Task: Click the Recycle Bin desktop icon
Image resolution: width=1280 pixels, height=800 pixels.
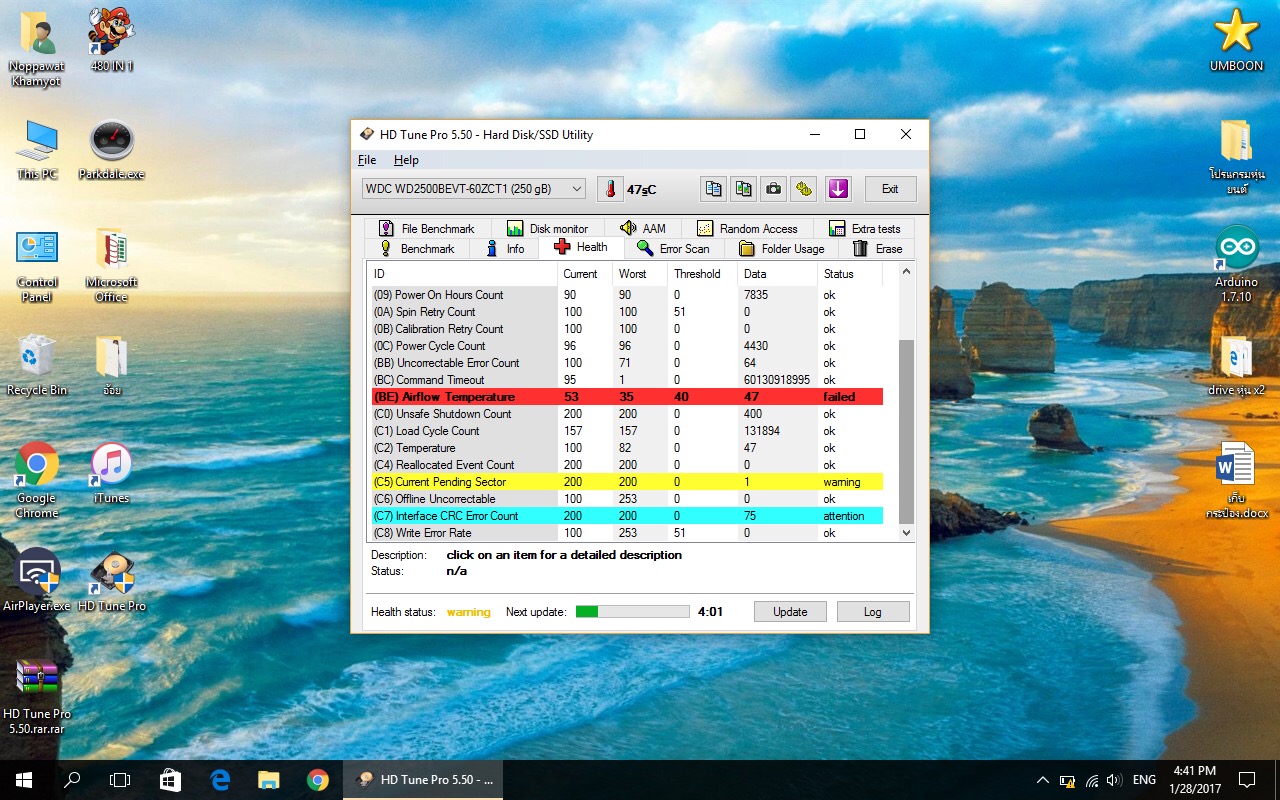Action: coord(37,364)
